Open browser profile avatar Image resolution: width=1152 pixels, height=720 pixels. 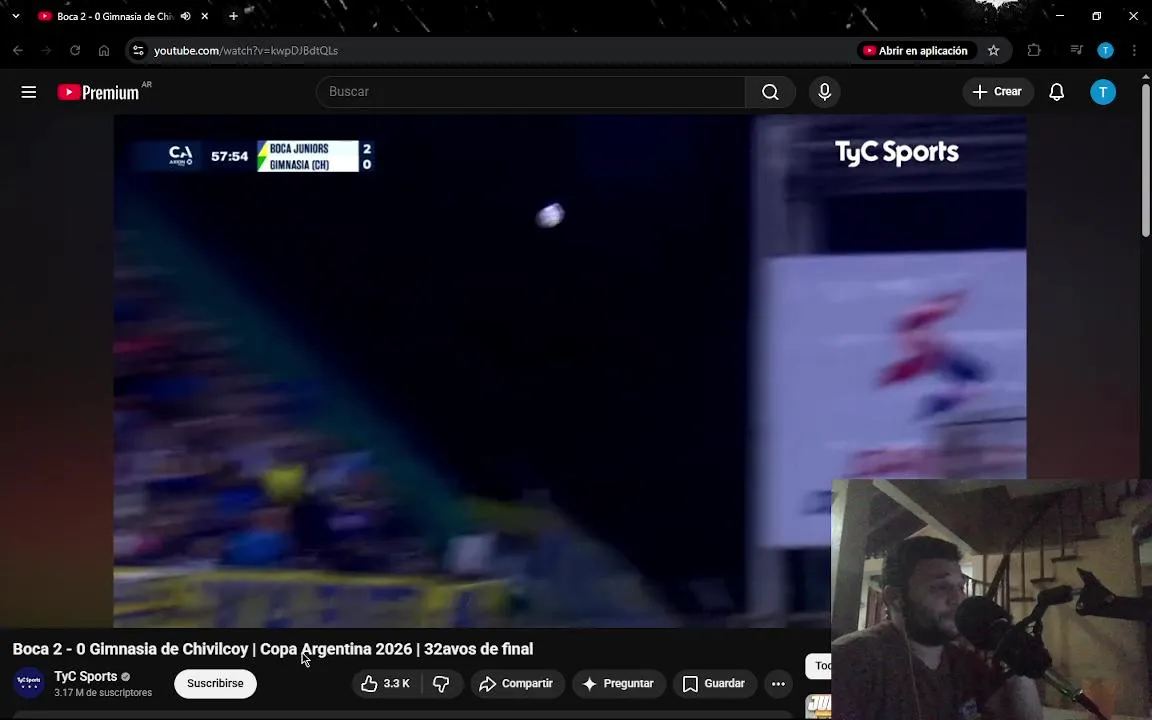point(1105,51)
